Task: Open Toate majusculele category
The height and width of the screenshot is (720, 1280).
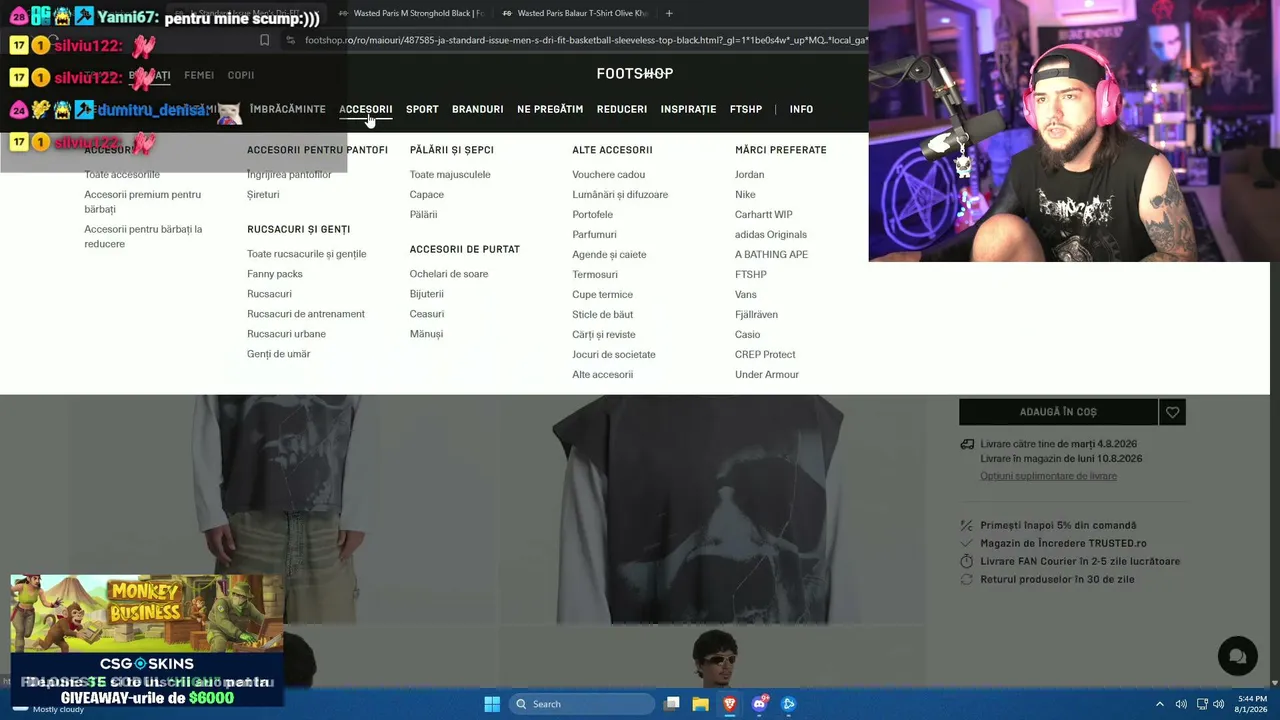Action: click(x=450, y=174)
